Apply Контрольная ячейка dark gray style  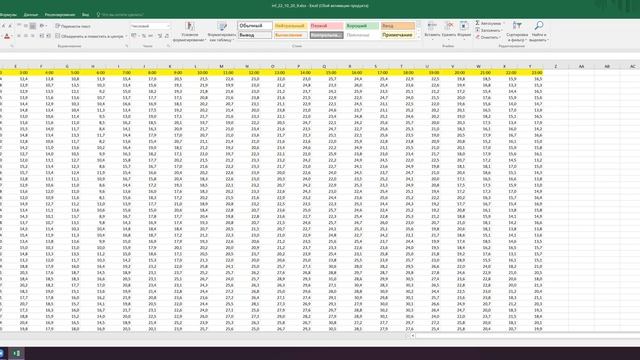point(326,35)
